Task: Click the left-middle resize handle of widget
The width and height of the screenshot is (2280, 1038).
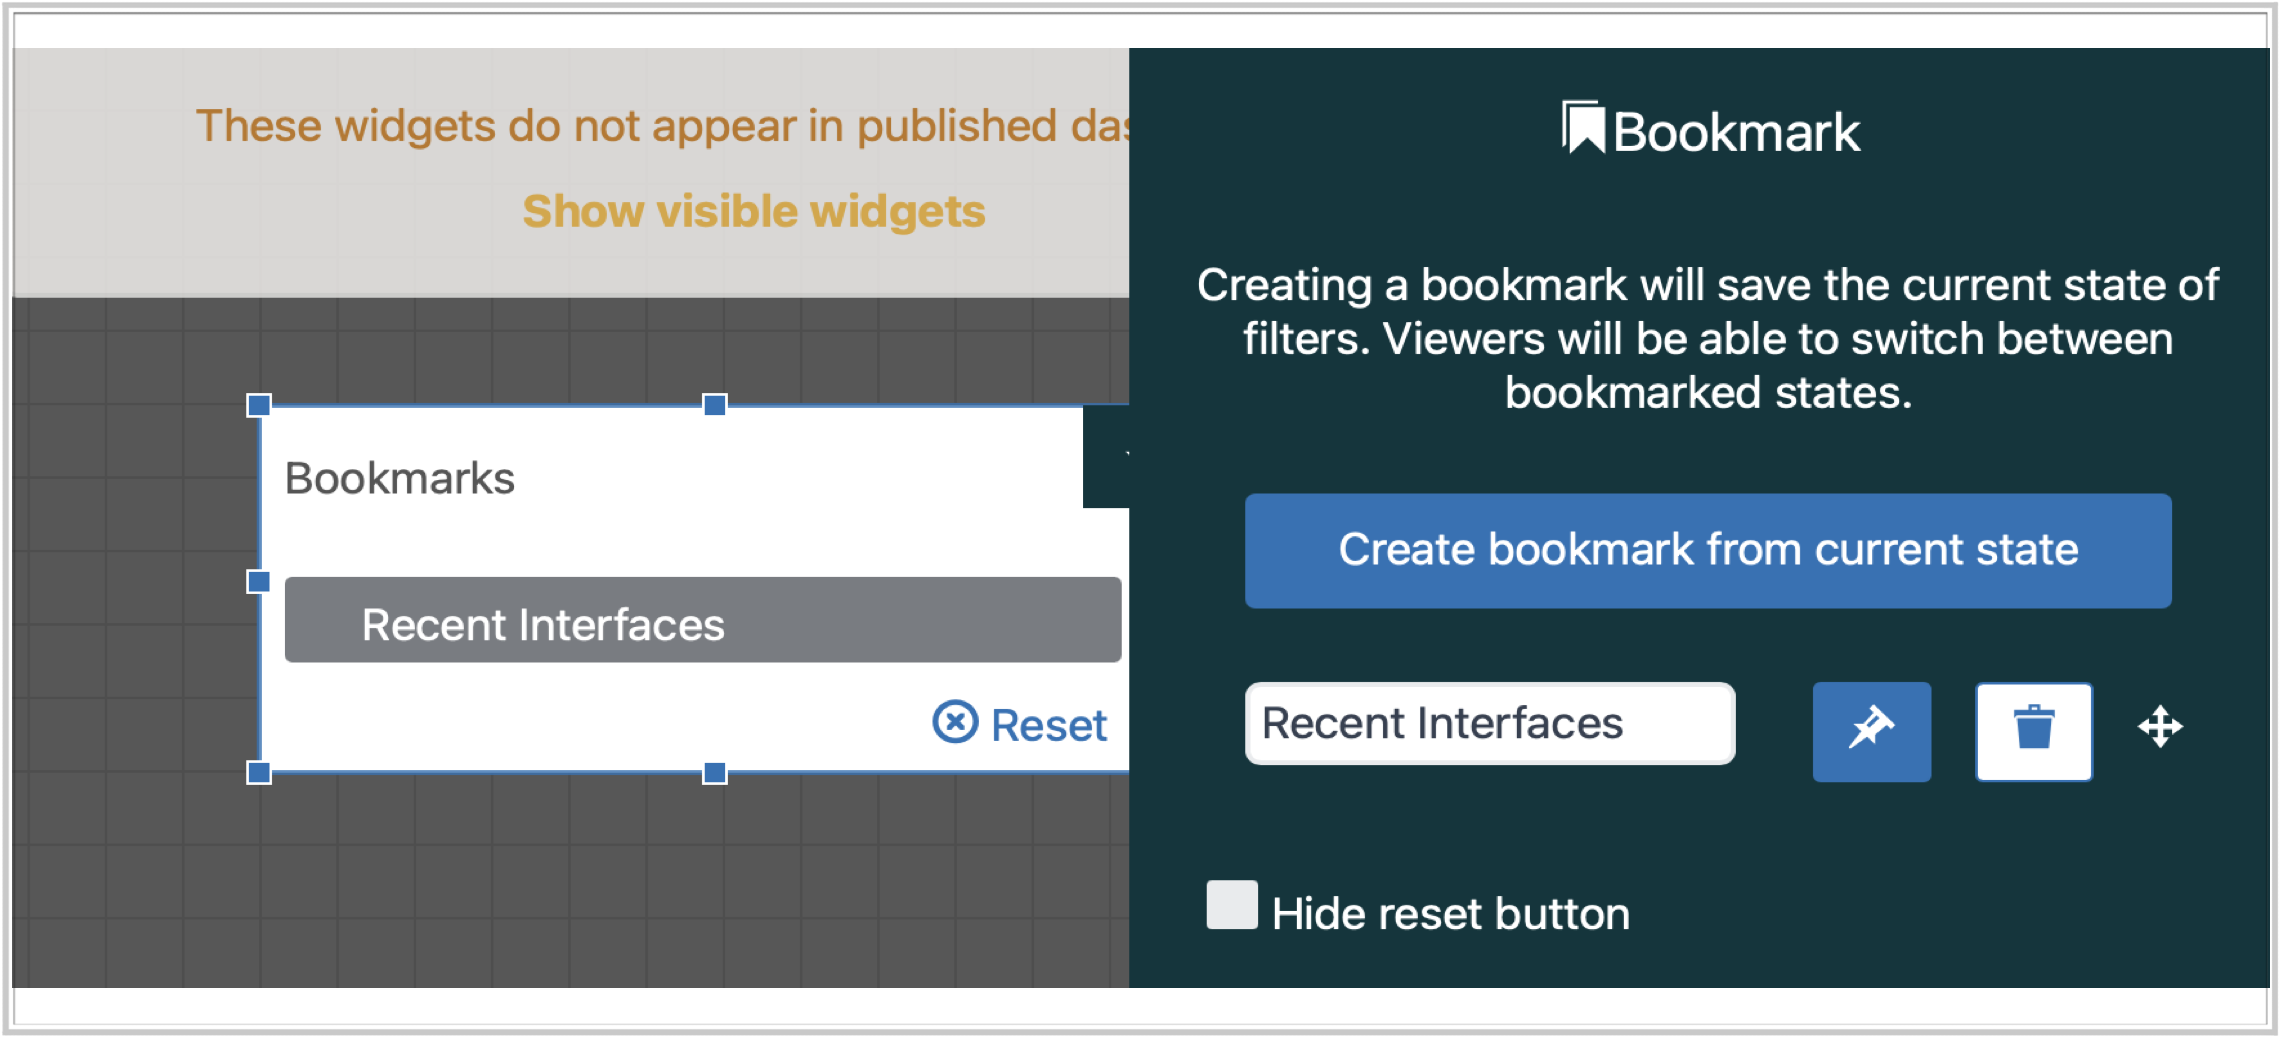Action: 259,582
